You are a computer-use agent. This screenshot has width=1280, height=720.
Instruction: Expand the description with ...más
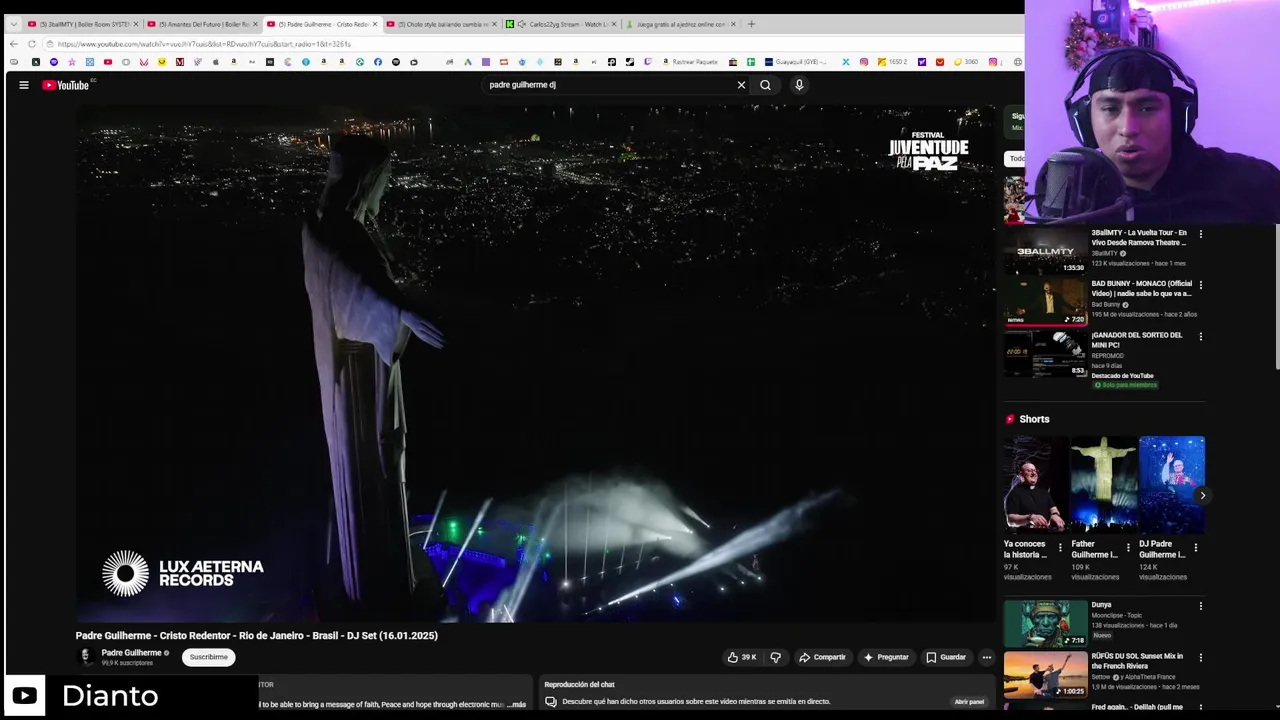pyautogui.click(x=516, y=704)
